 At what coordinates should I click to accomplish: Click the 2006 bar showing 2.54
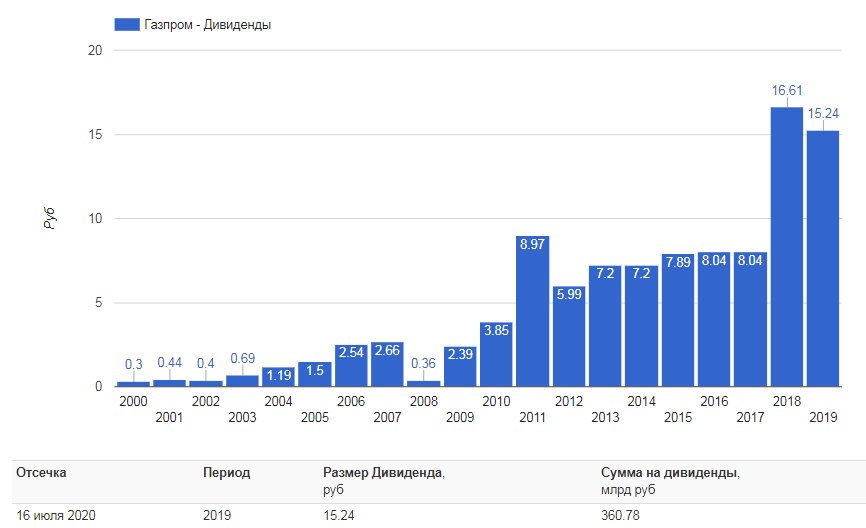point(351,366)
